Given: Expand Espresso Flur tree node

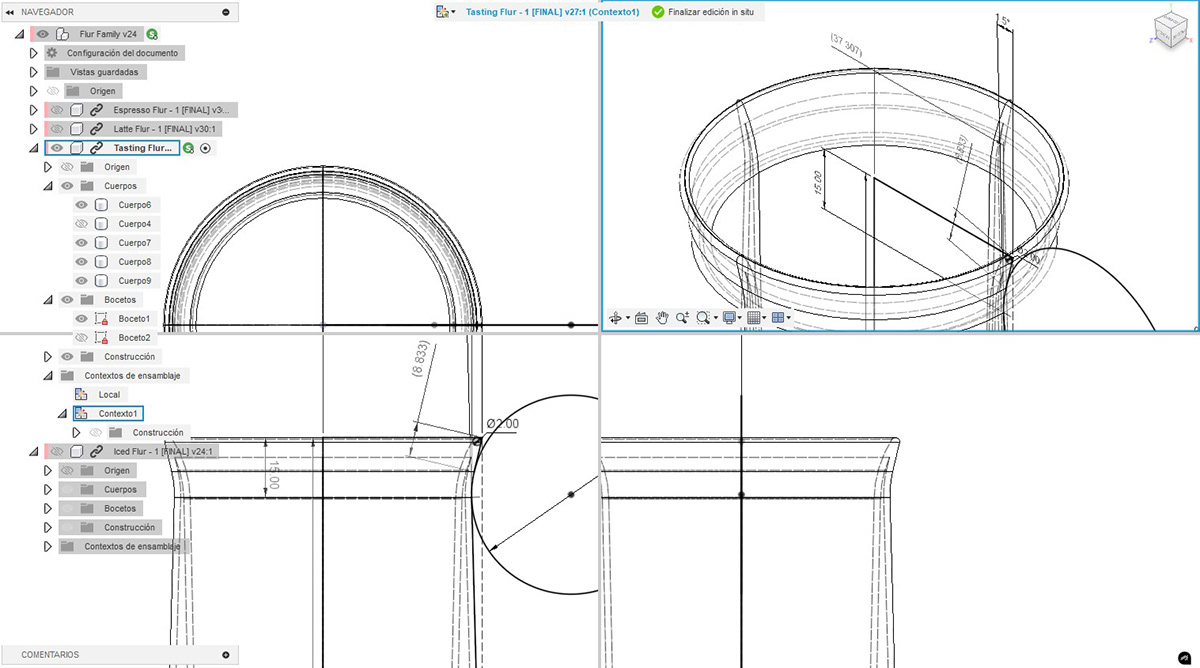Looking at the screenshot, I should pos(33,110).
